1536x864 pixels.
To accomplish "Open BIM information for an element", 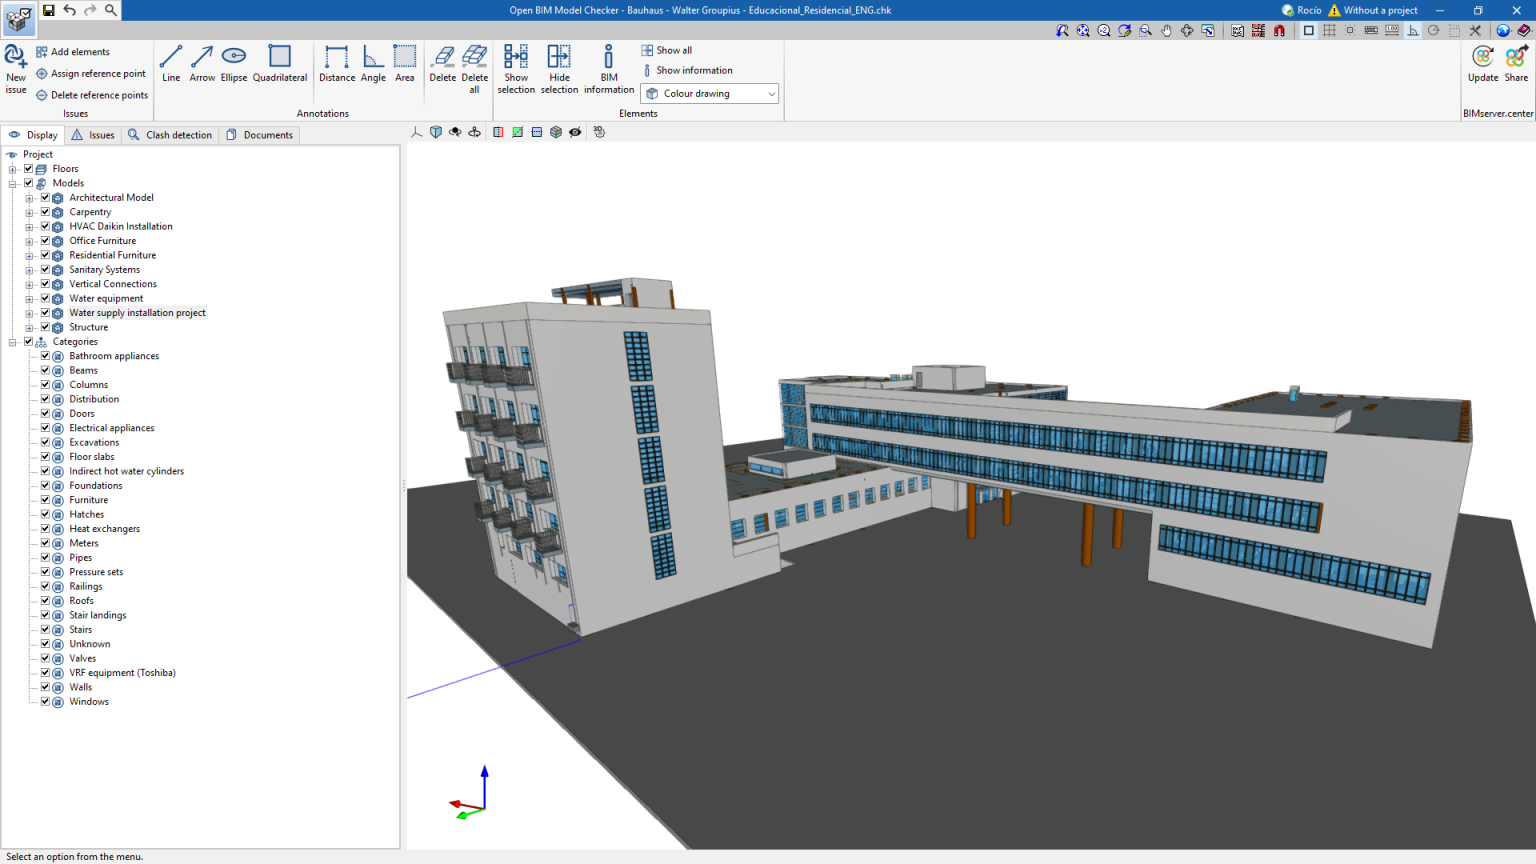I will point(608,63).
